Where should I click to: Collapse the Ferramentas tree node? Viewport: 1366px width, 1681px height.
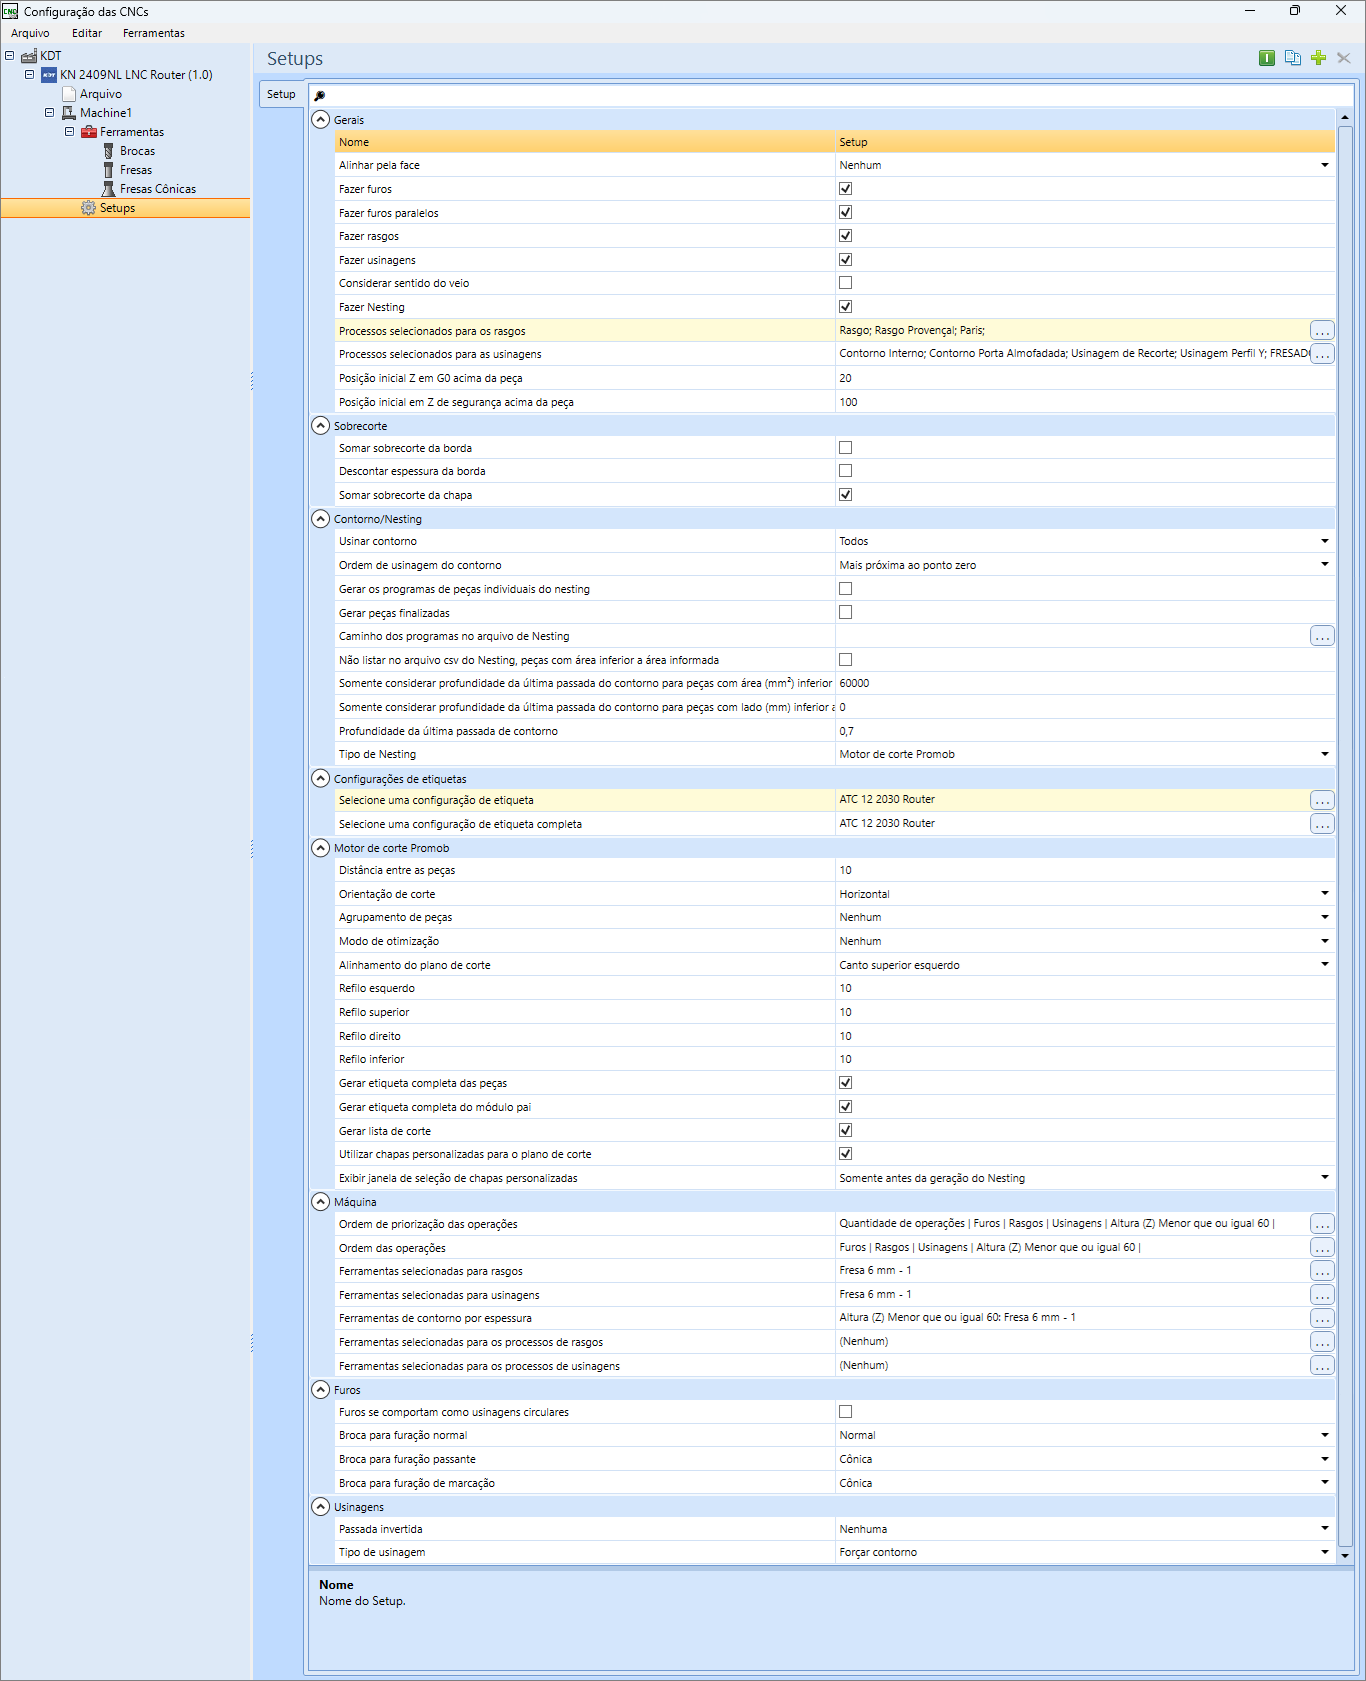(x=69, y=131)
